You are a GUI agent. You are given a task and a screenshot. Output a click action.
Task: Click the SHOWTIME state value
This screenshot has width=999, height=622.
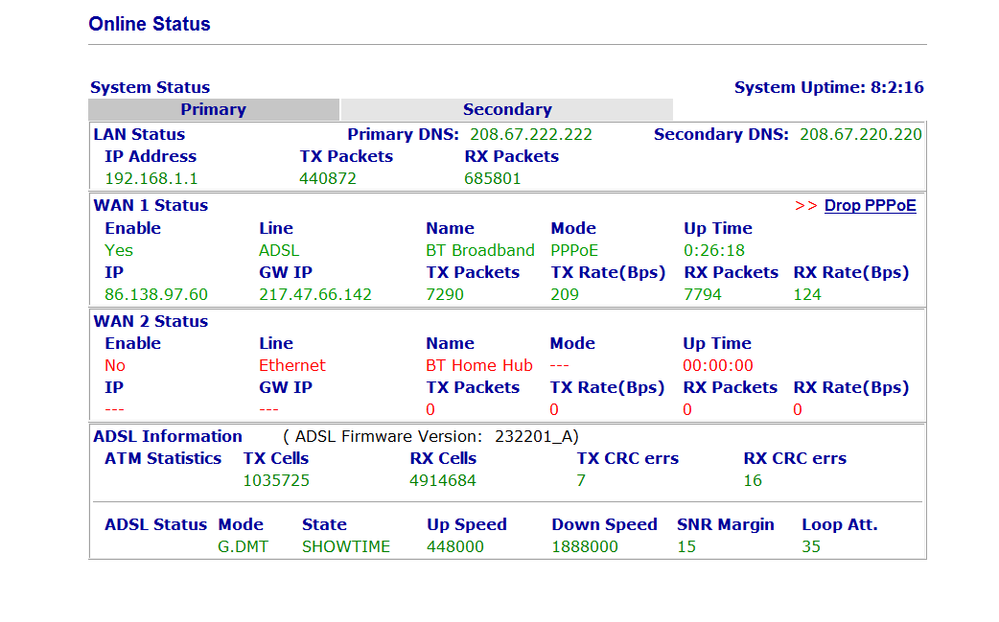346,547
